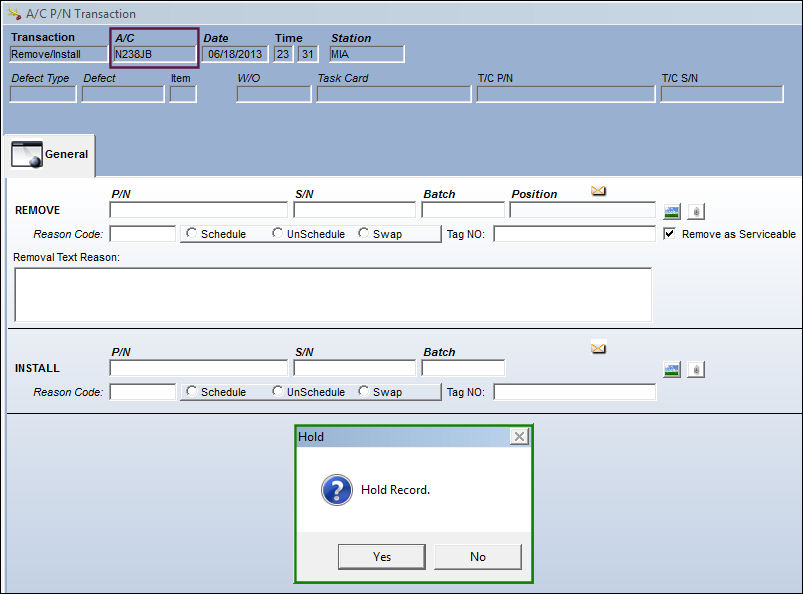Click the A/C field showing N238JB
This screenshot has height=594, width=803.
click(155, 54)
